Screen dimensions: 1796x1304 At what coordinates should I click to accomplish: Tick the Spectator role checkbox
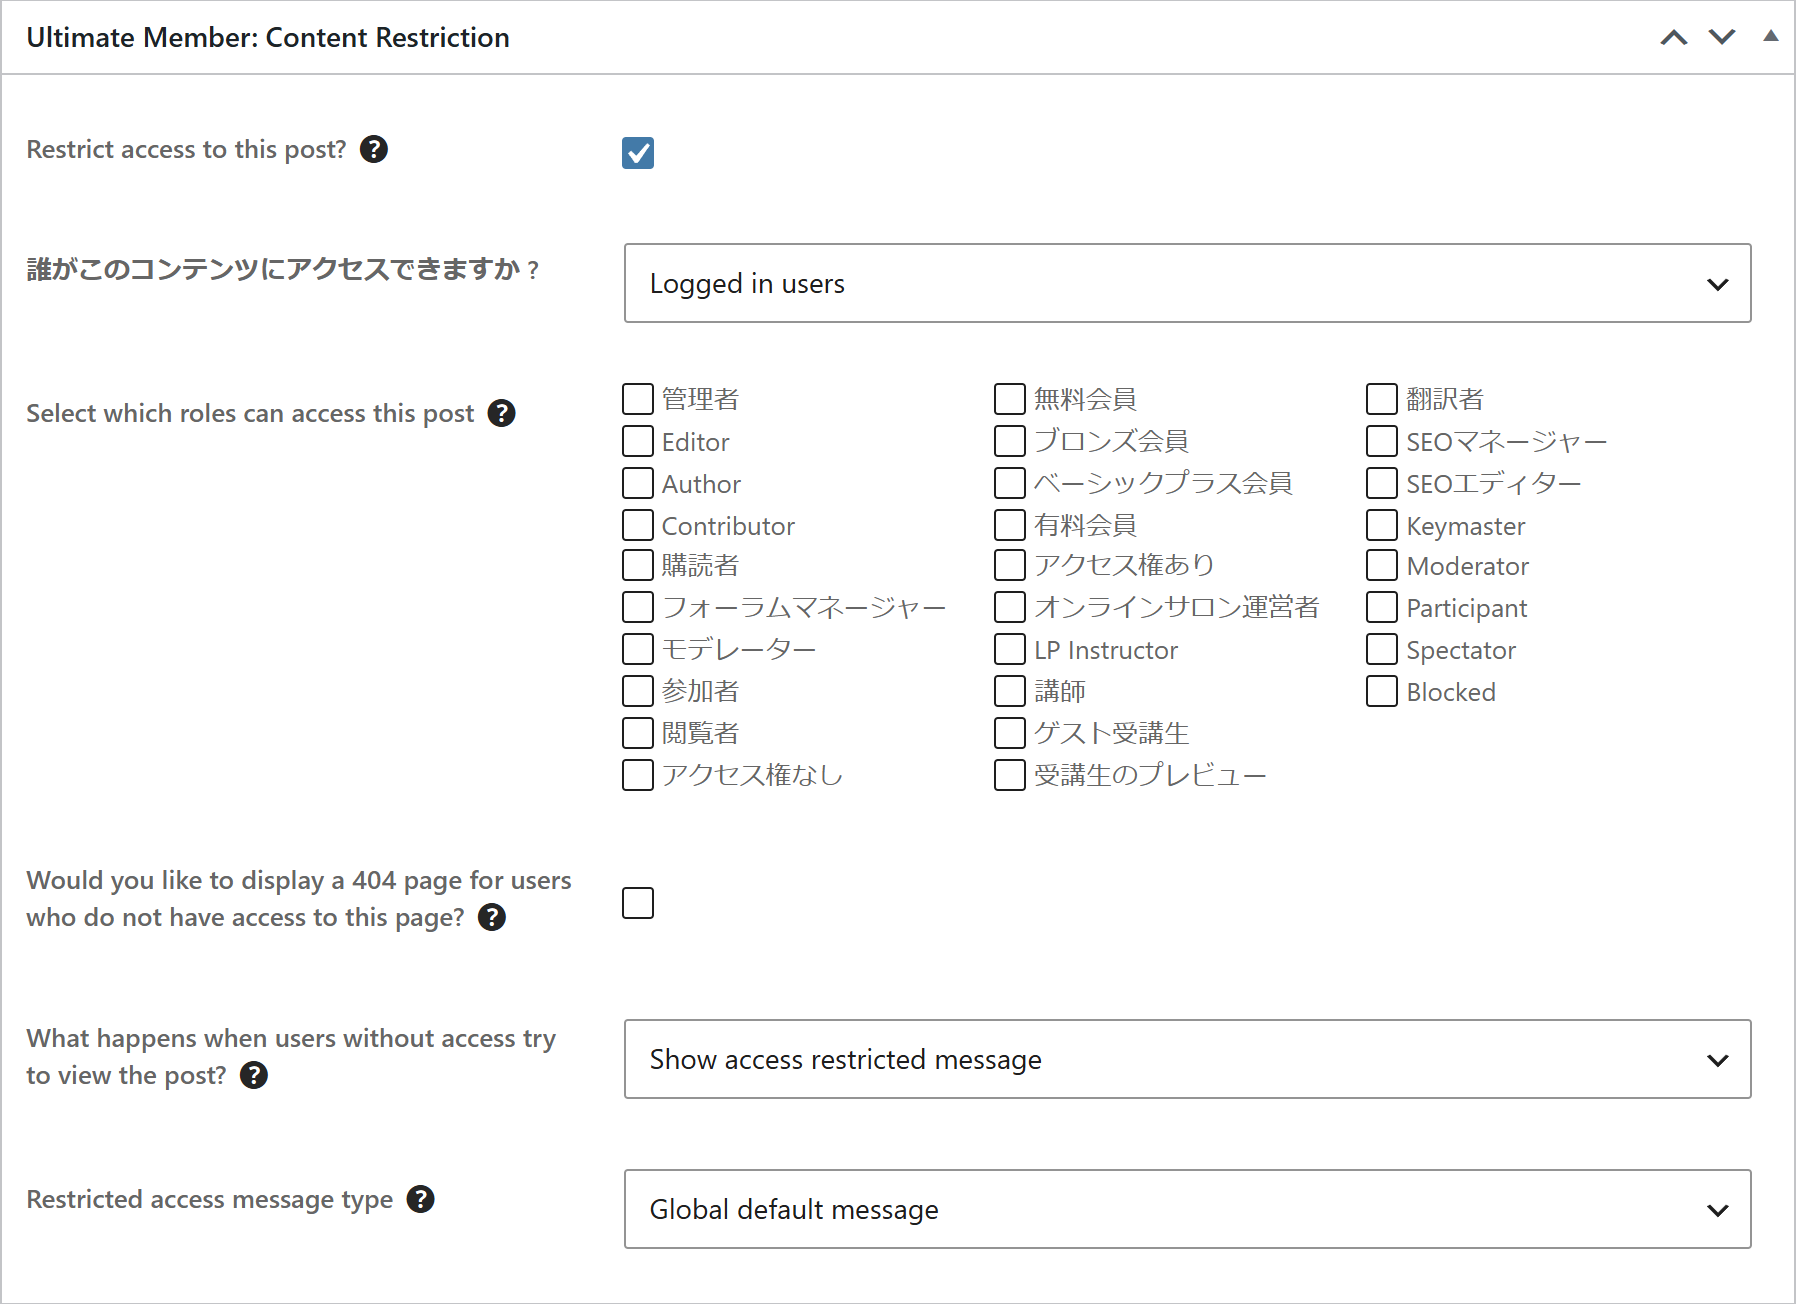point(1382,649)
